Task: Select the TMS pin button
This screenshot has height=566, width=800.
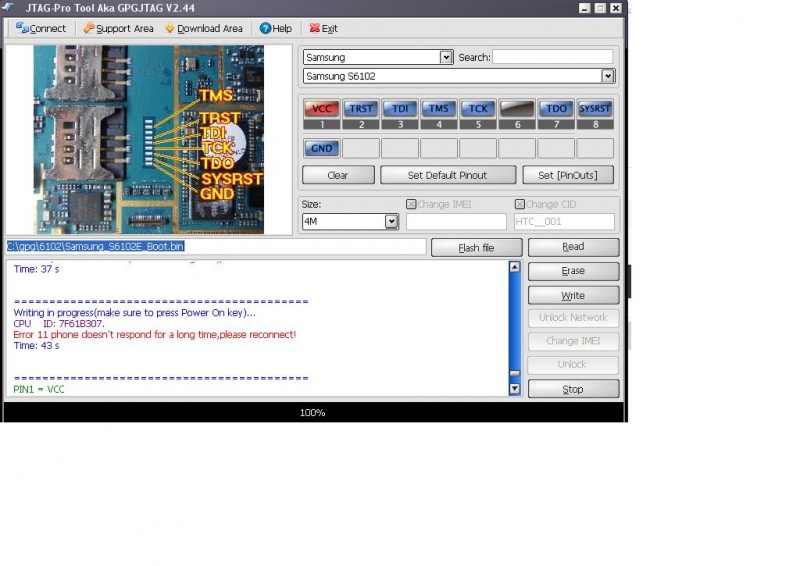Action: pyautogui.click(x=439, y=109)
